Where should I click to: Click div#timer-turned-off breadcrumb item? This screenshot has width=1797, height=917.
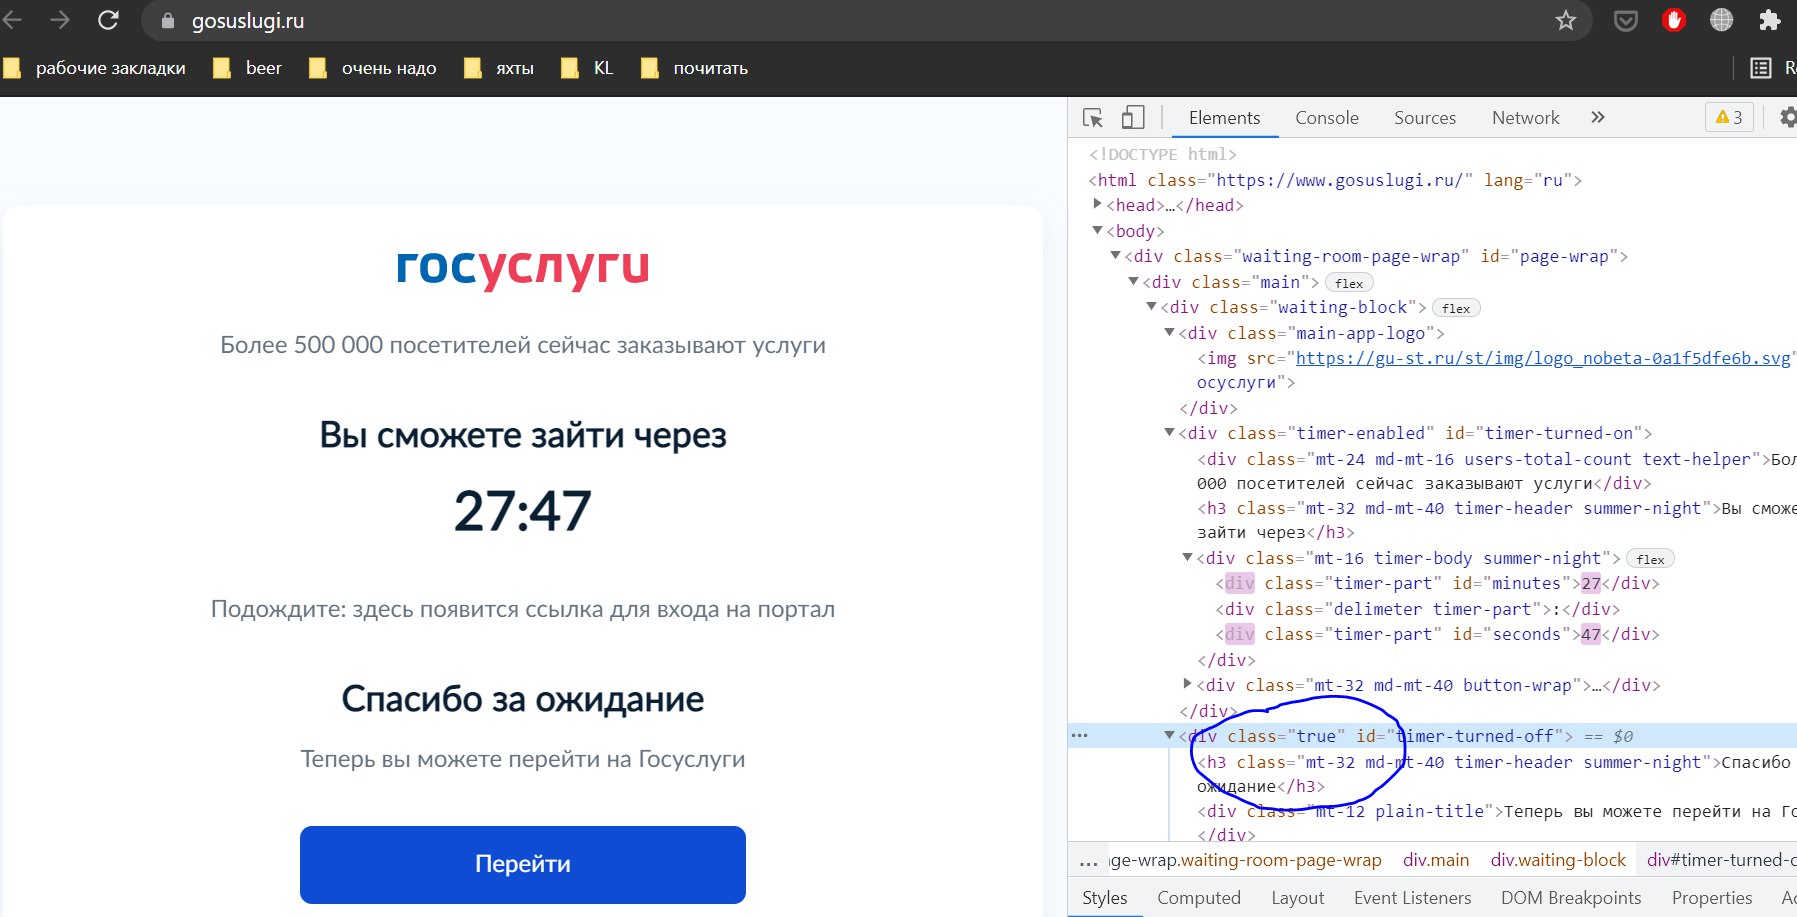pyautogui.click(x=1721, y=860)
